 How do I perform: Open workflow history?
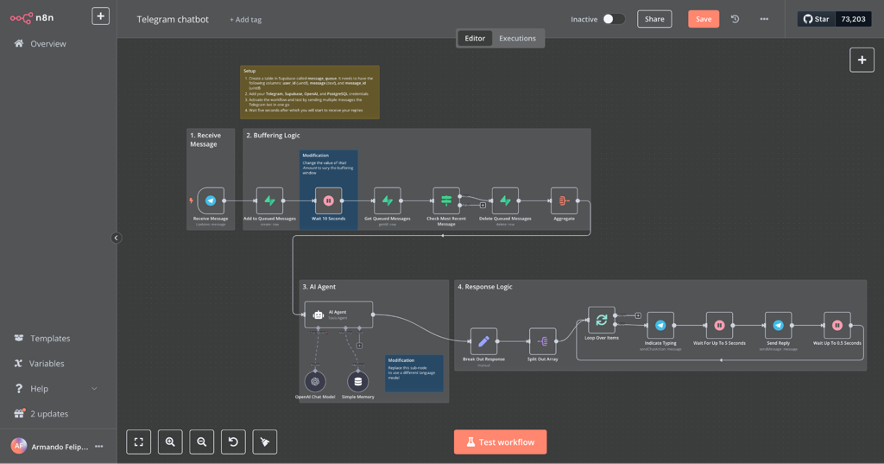(x=735, y=19)
